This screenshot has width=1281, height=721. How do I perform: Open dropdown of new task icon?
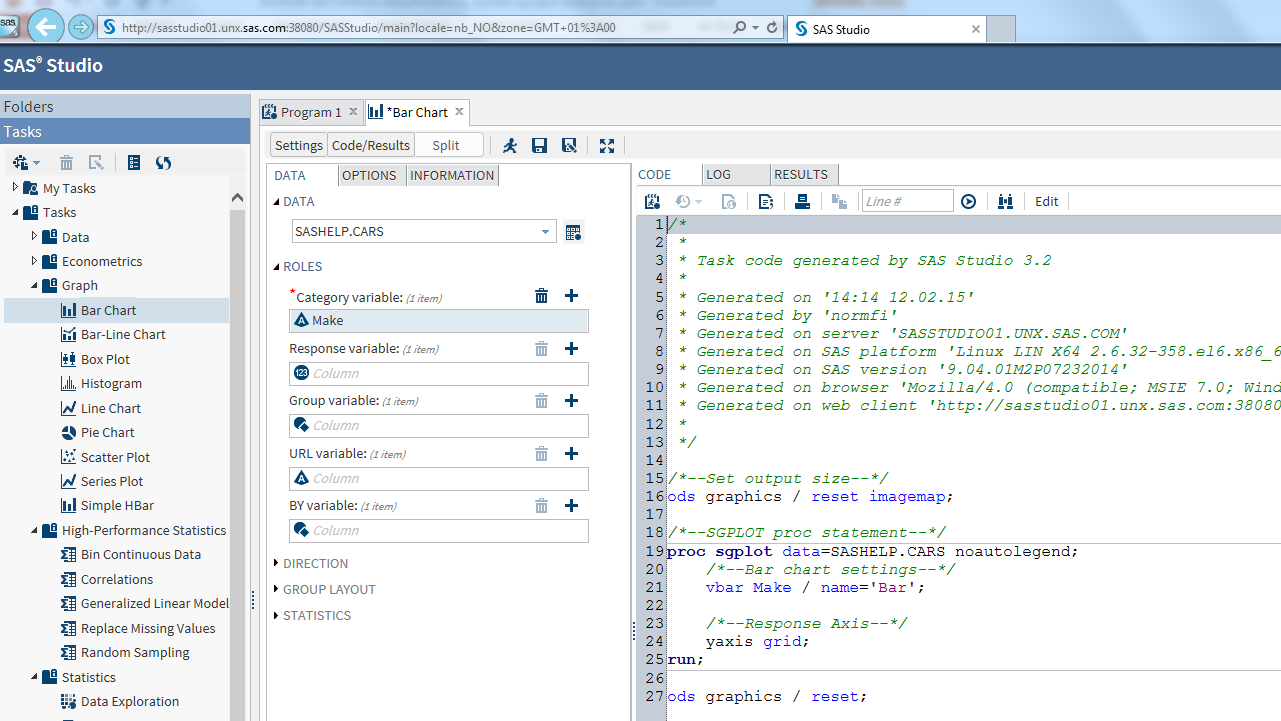click(37, 163)
